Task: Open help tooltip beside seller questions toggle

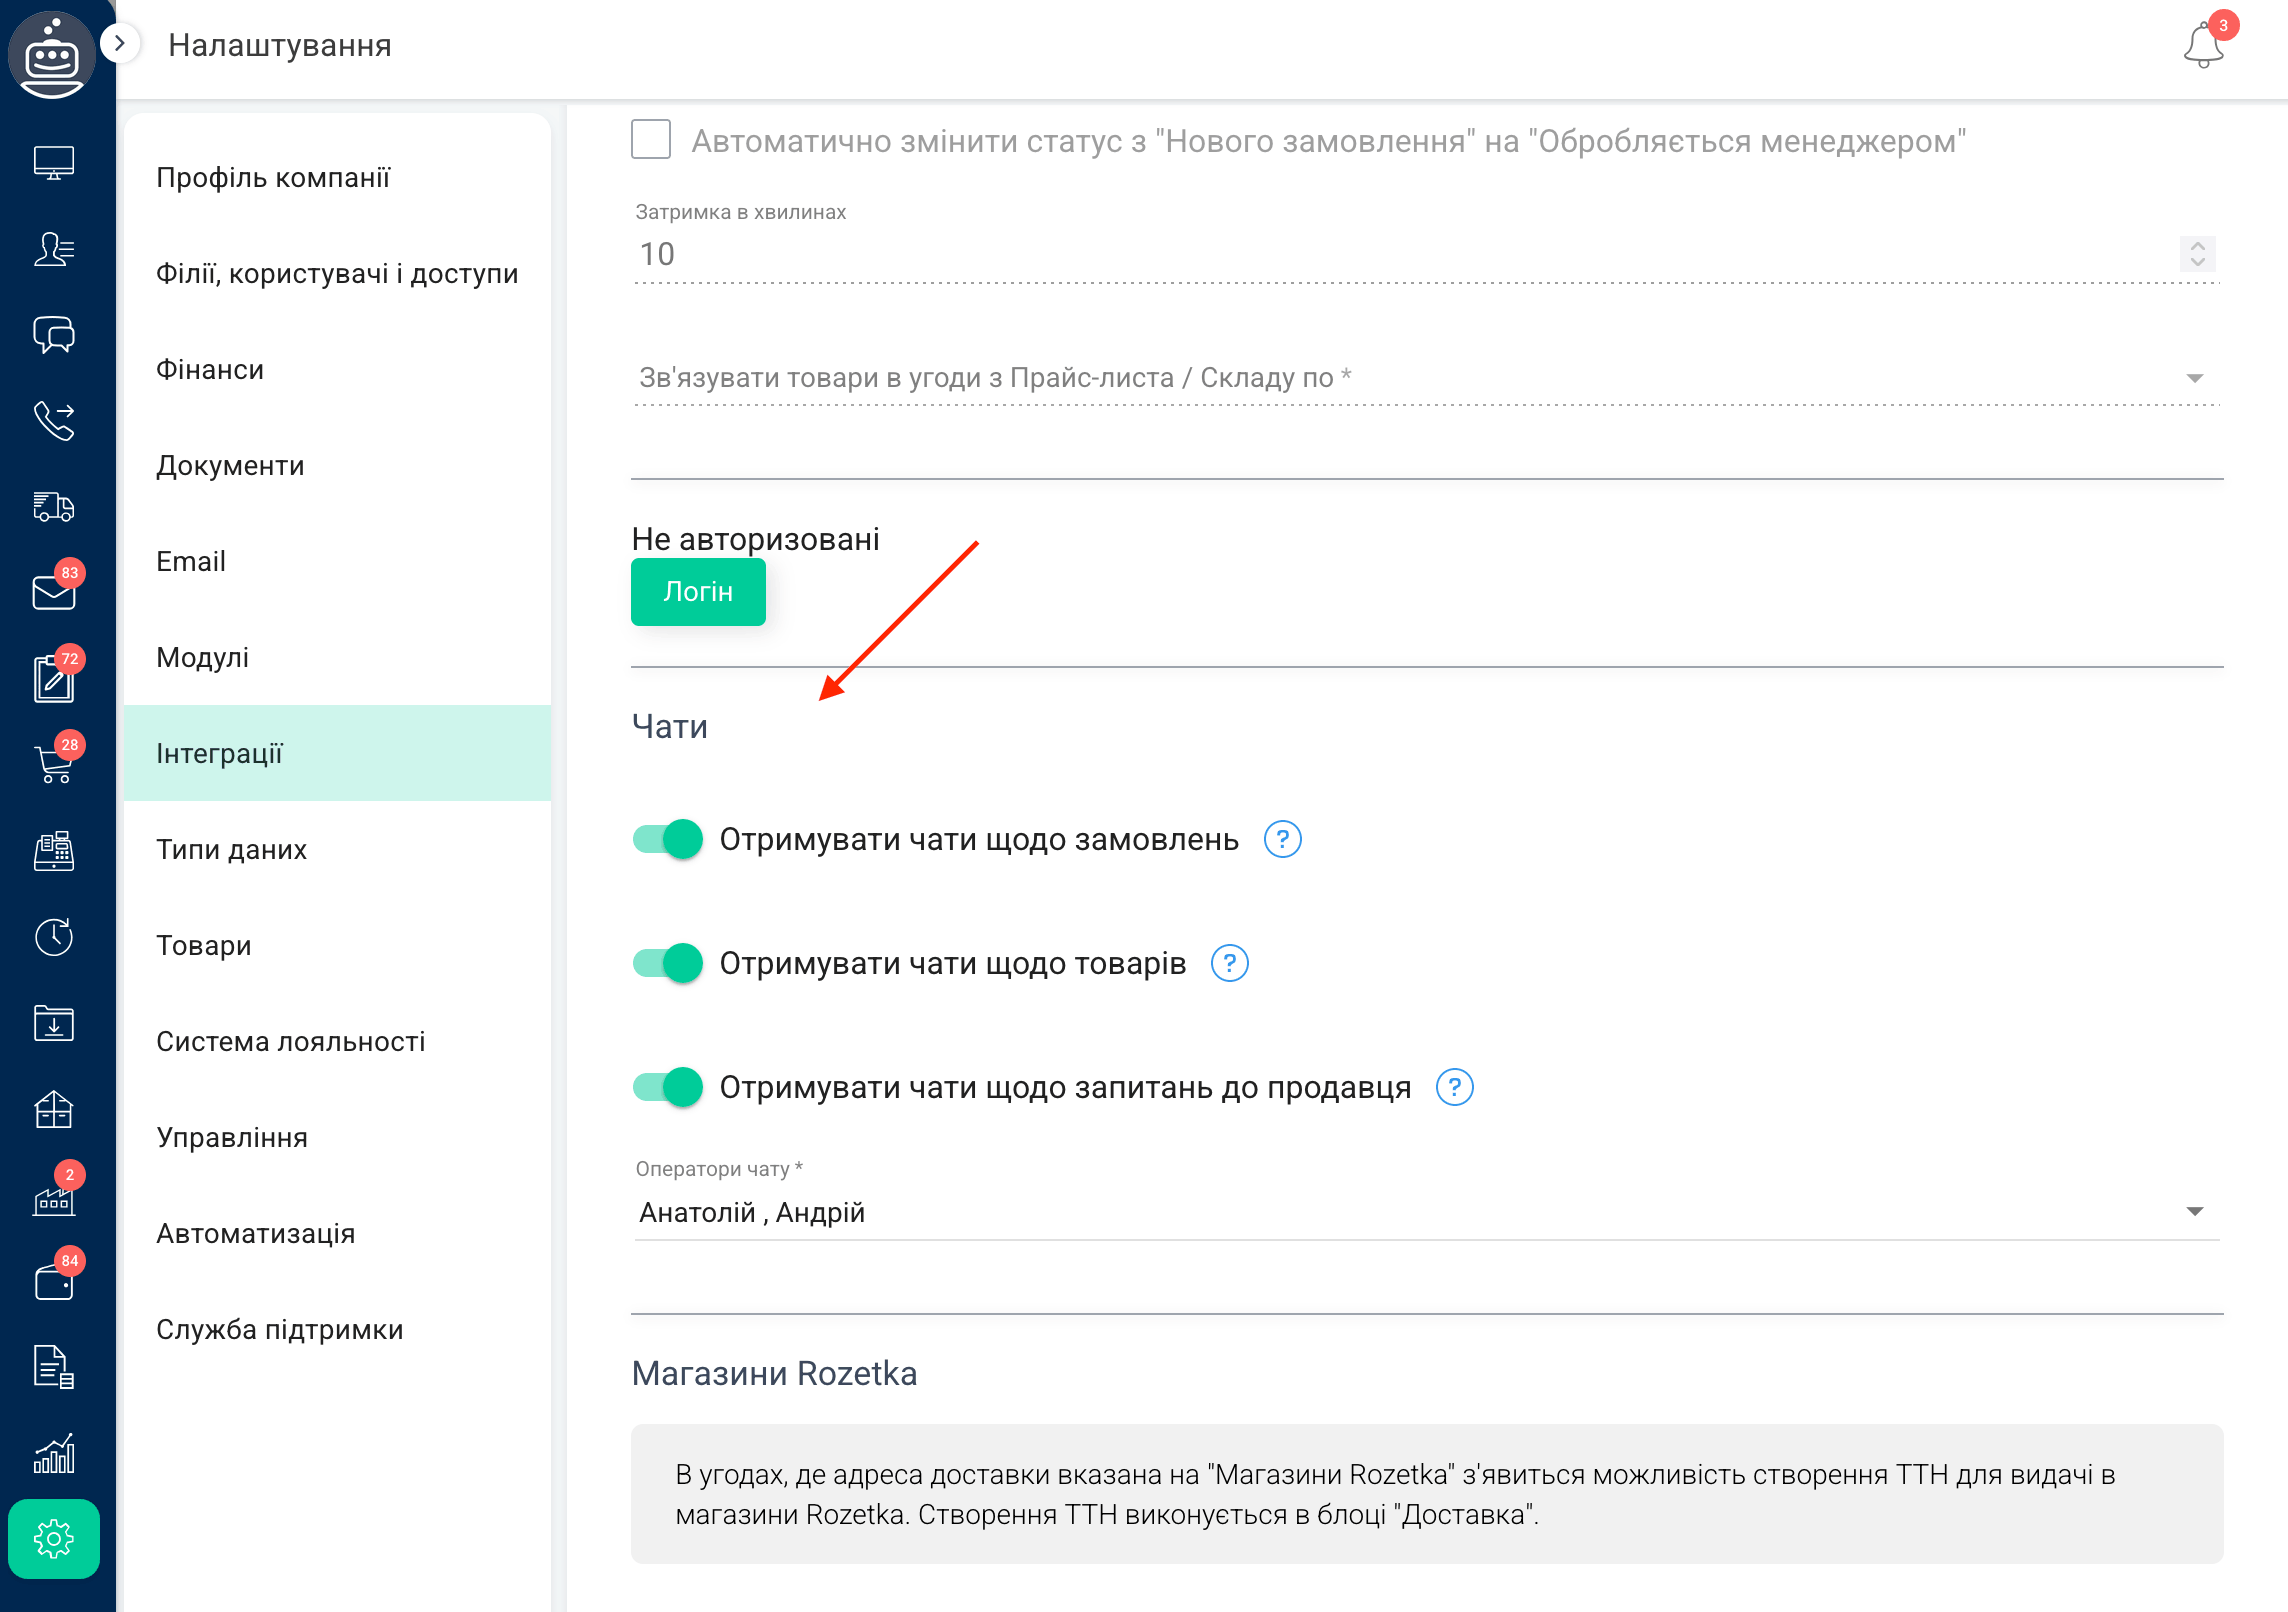Action: [x=1455, y=1087]
